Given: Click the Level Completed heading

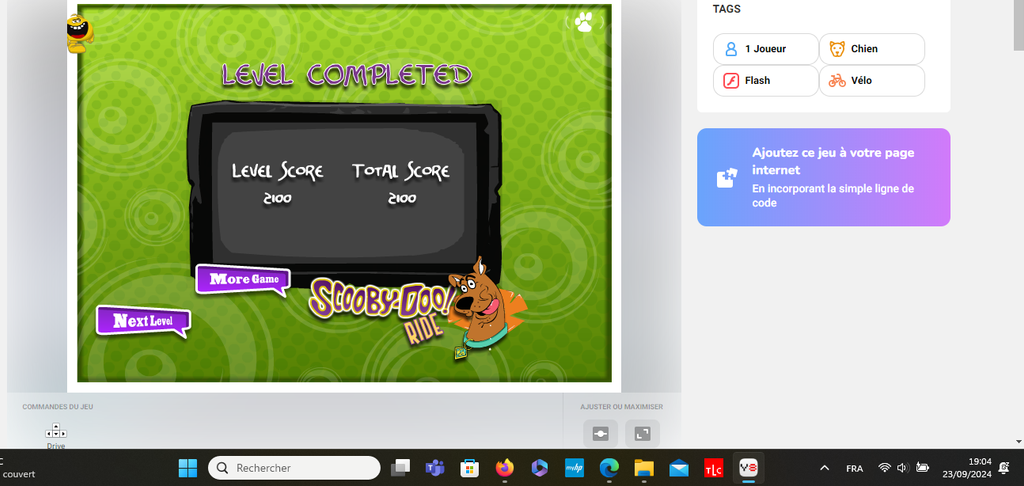Looking at the screenshot, I should coord(346,75).
